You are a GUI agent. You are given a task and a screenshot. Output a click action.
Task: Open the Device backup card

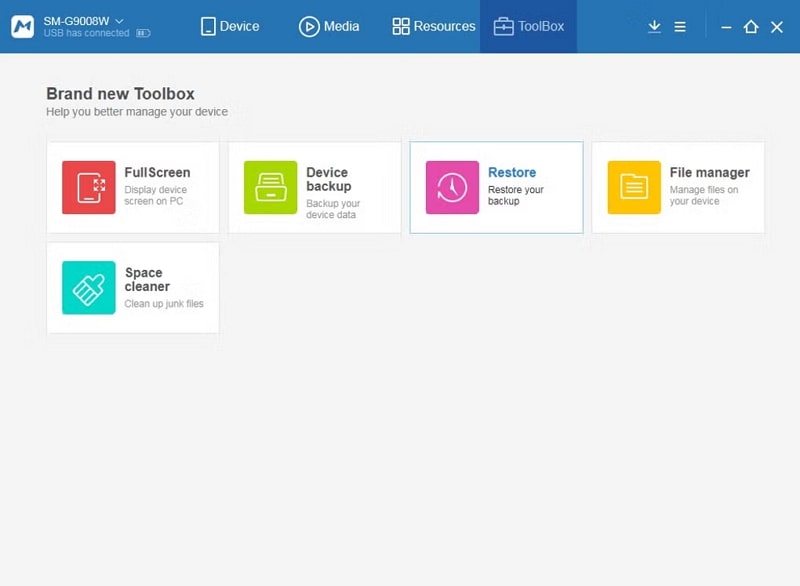click(315, 187)
